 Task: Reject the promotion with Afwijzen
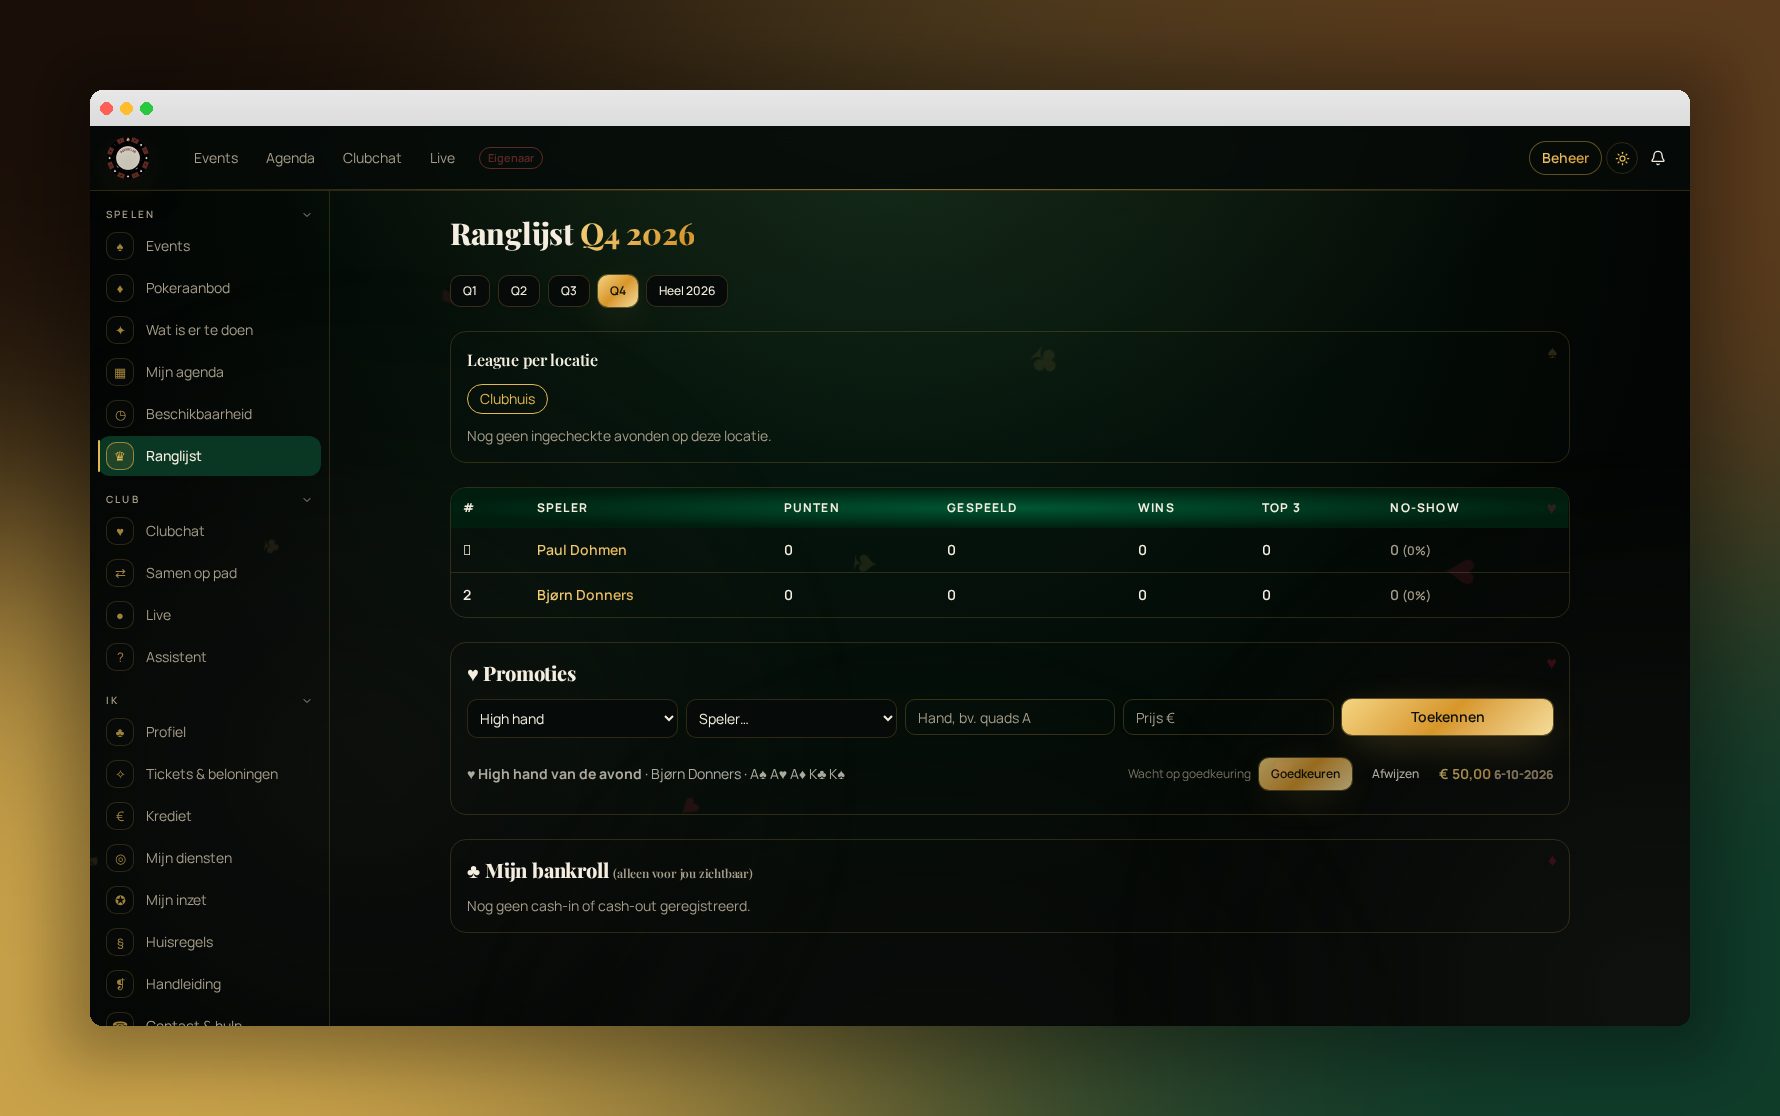[x=1395, y=774]
